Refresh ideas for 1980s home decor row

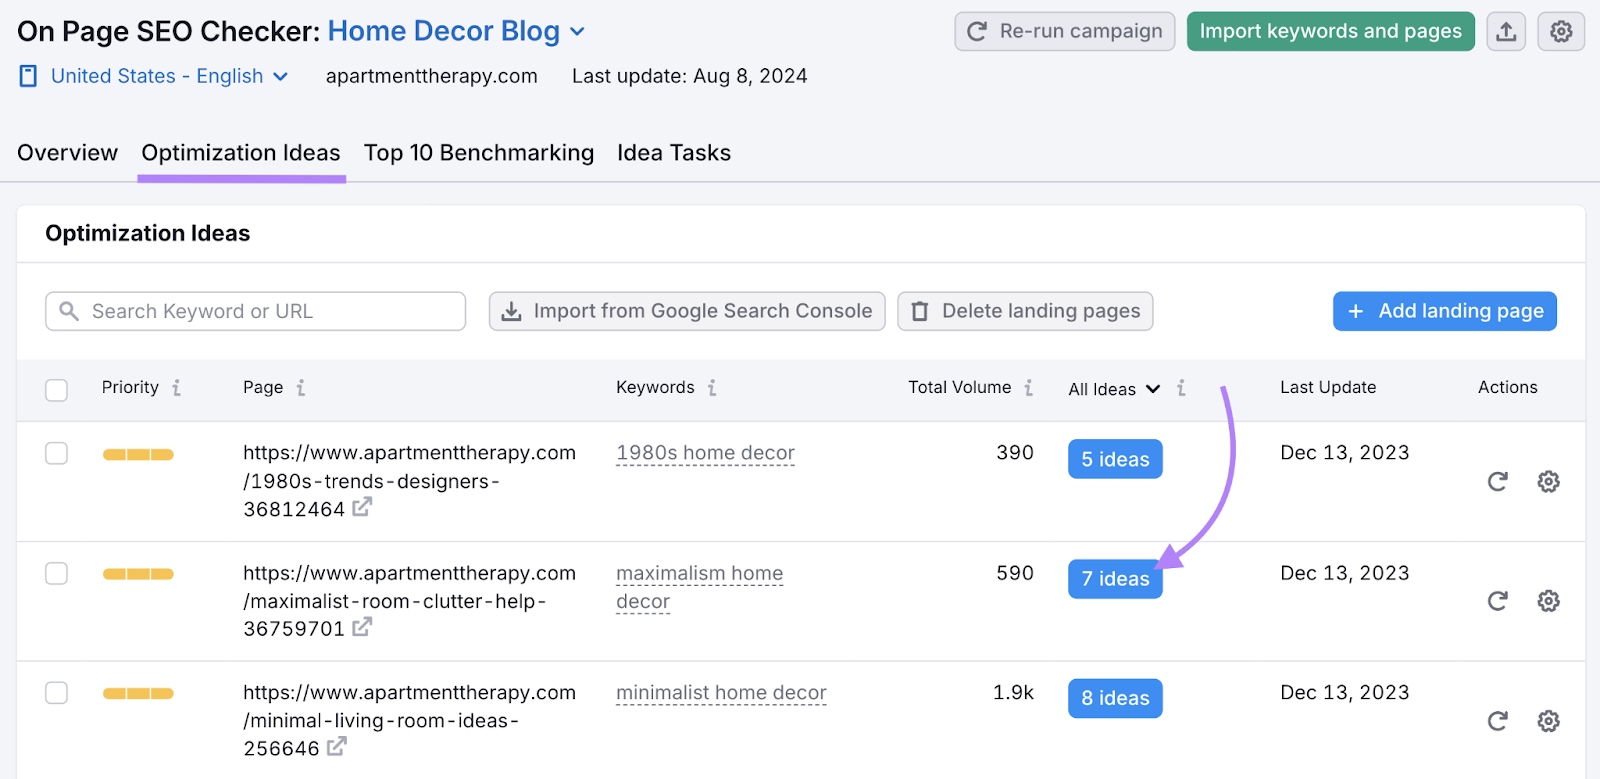[x=1497, y=482]
